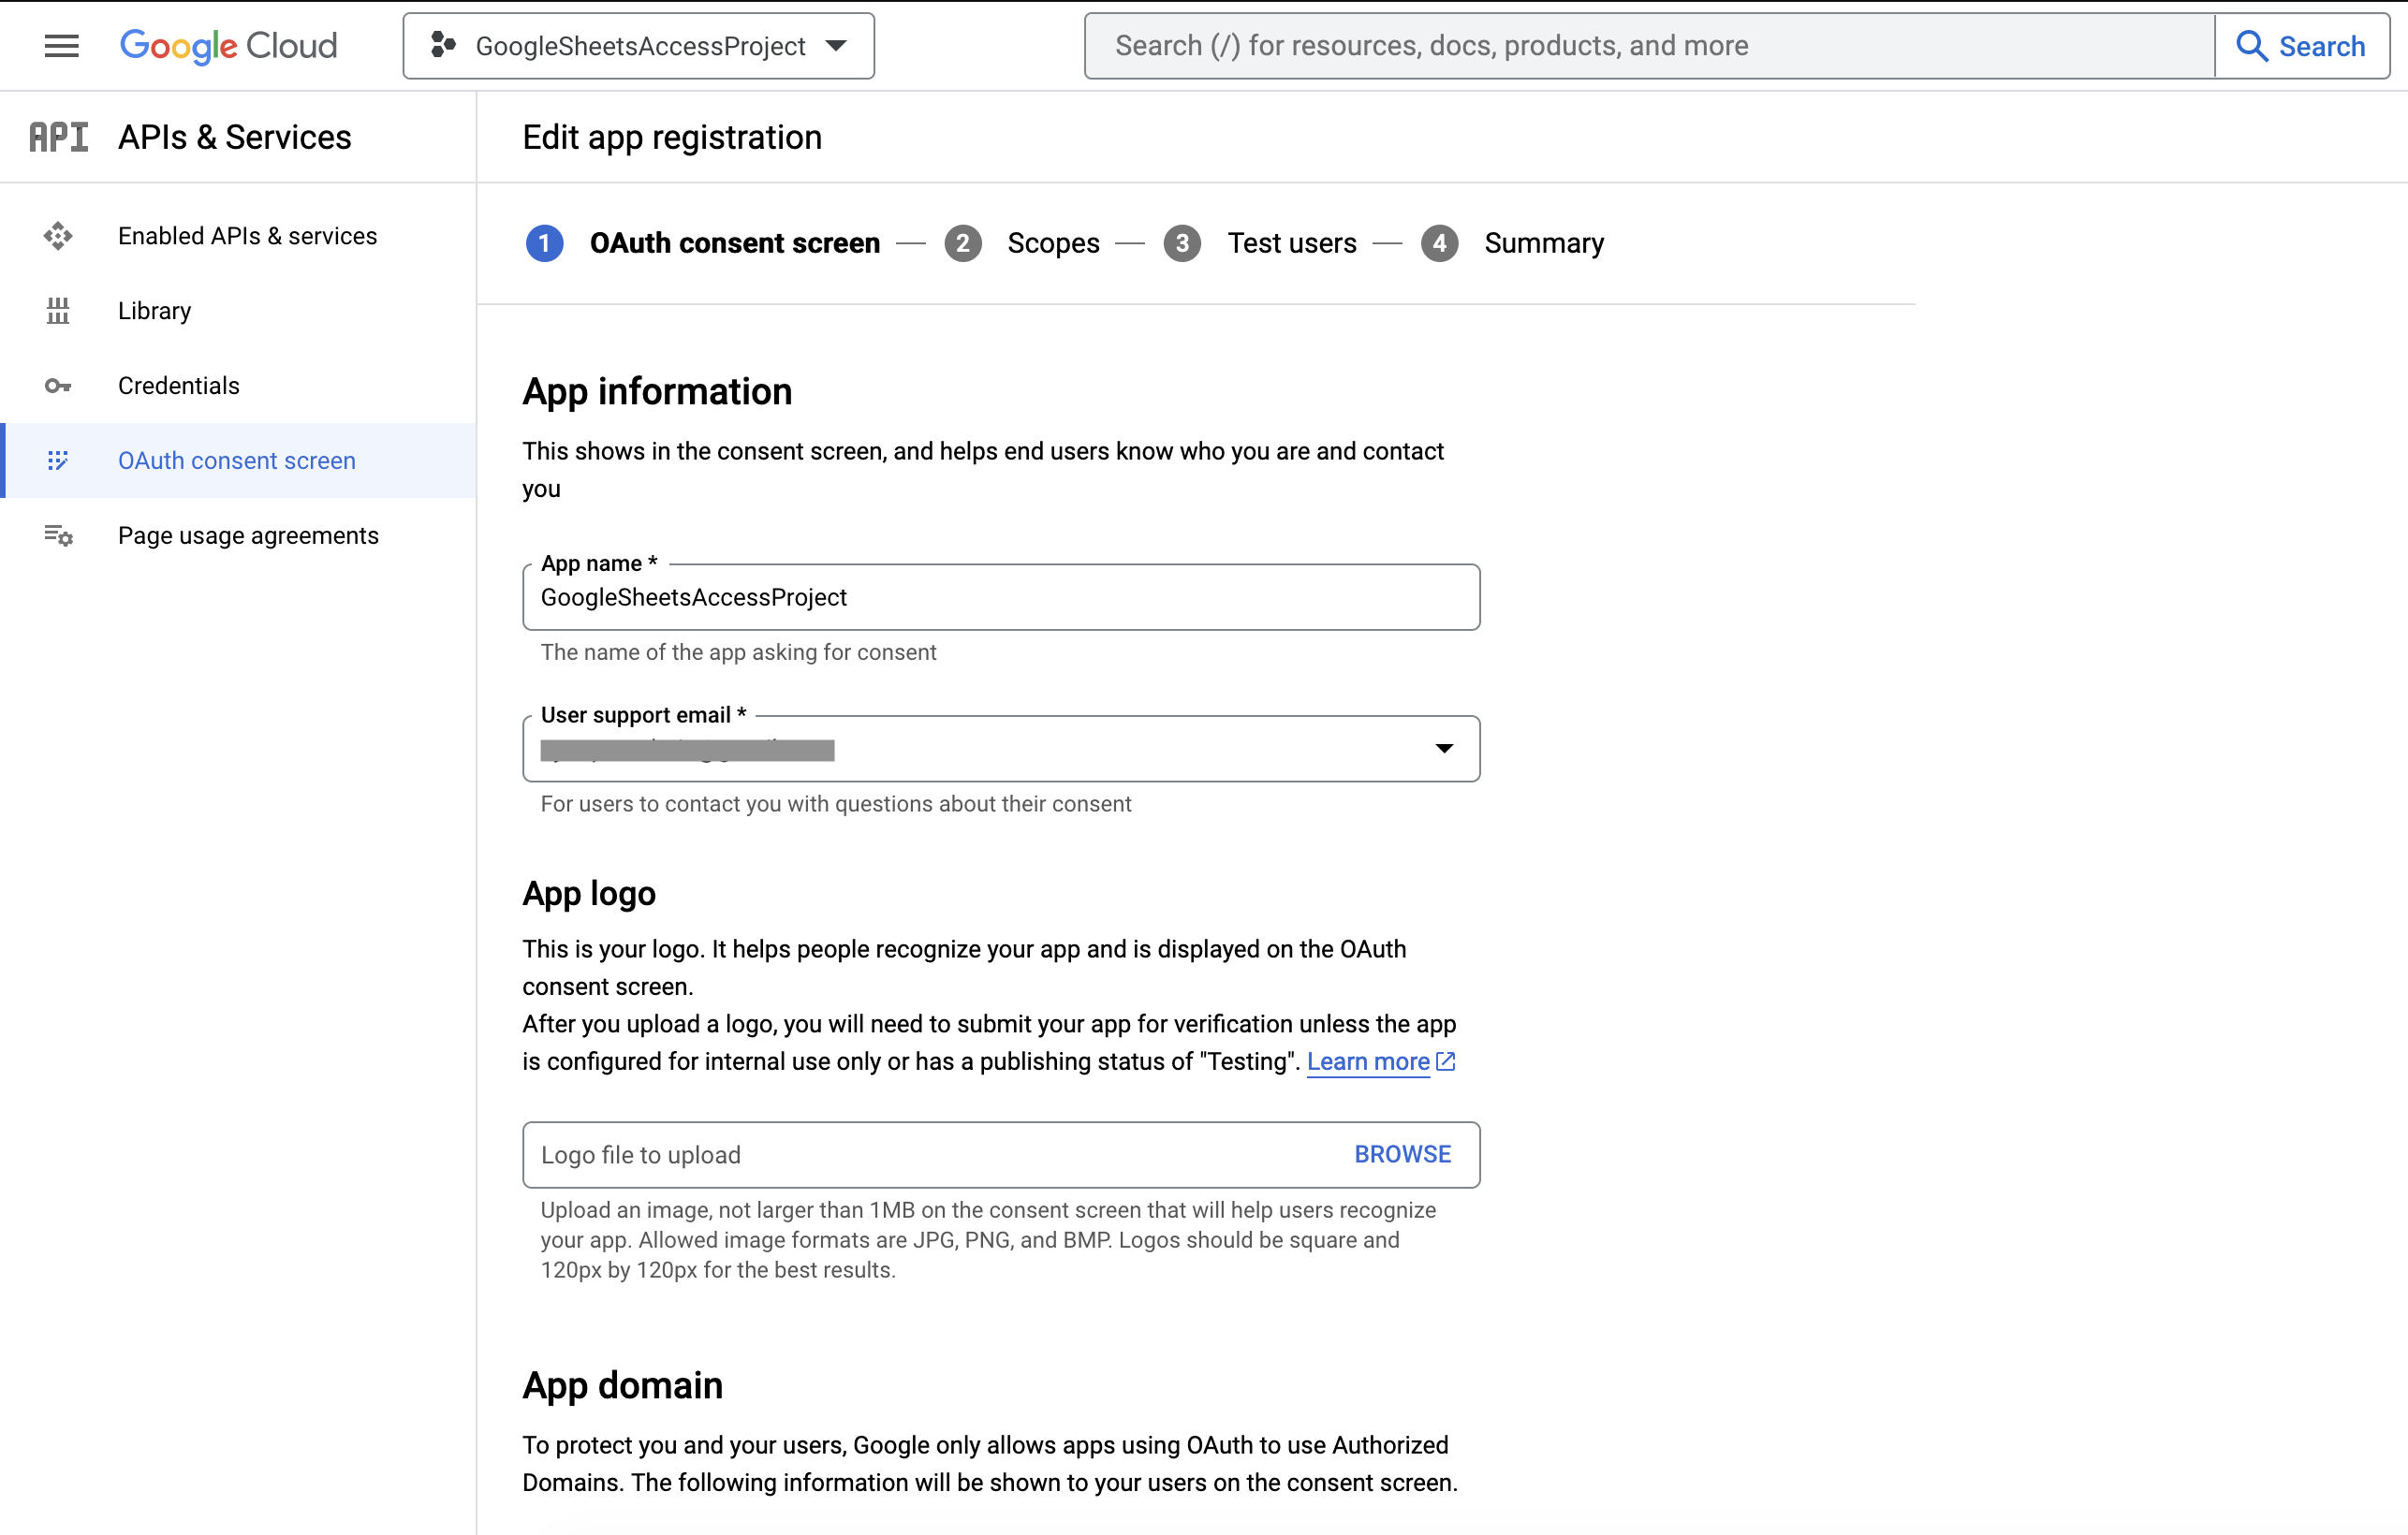Go to the Test users step
This screenshot has width=2408, height=1535.
(1292, 243)
